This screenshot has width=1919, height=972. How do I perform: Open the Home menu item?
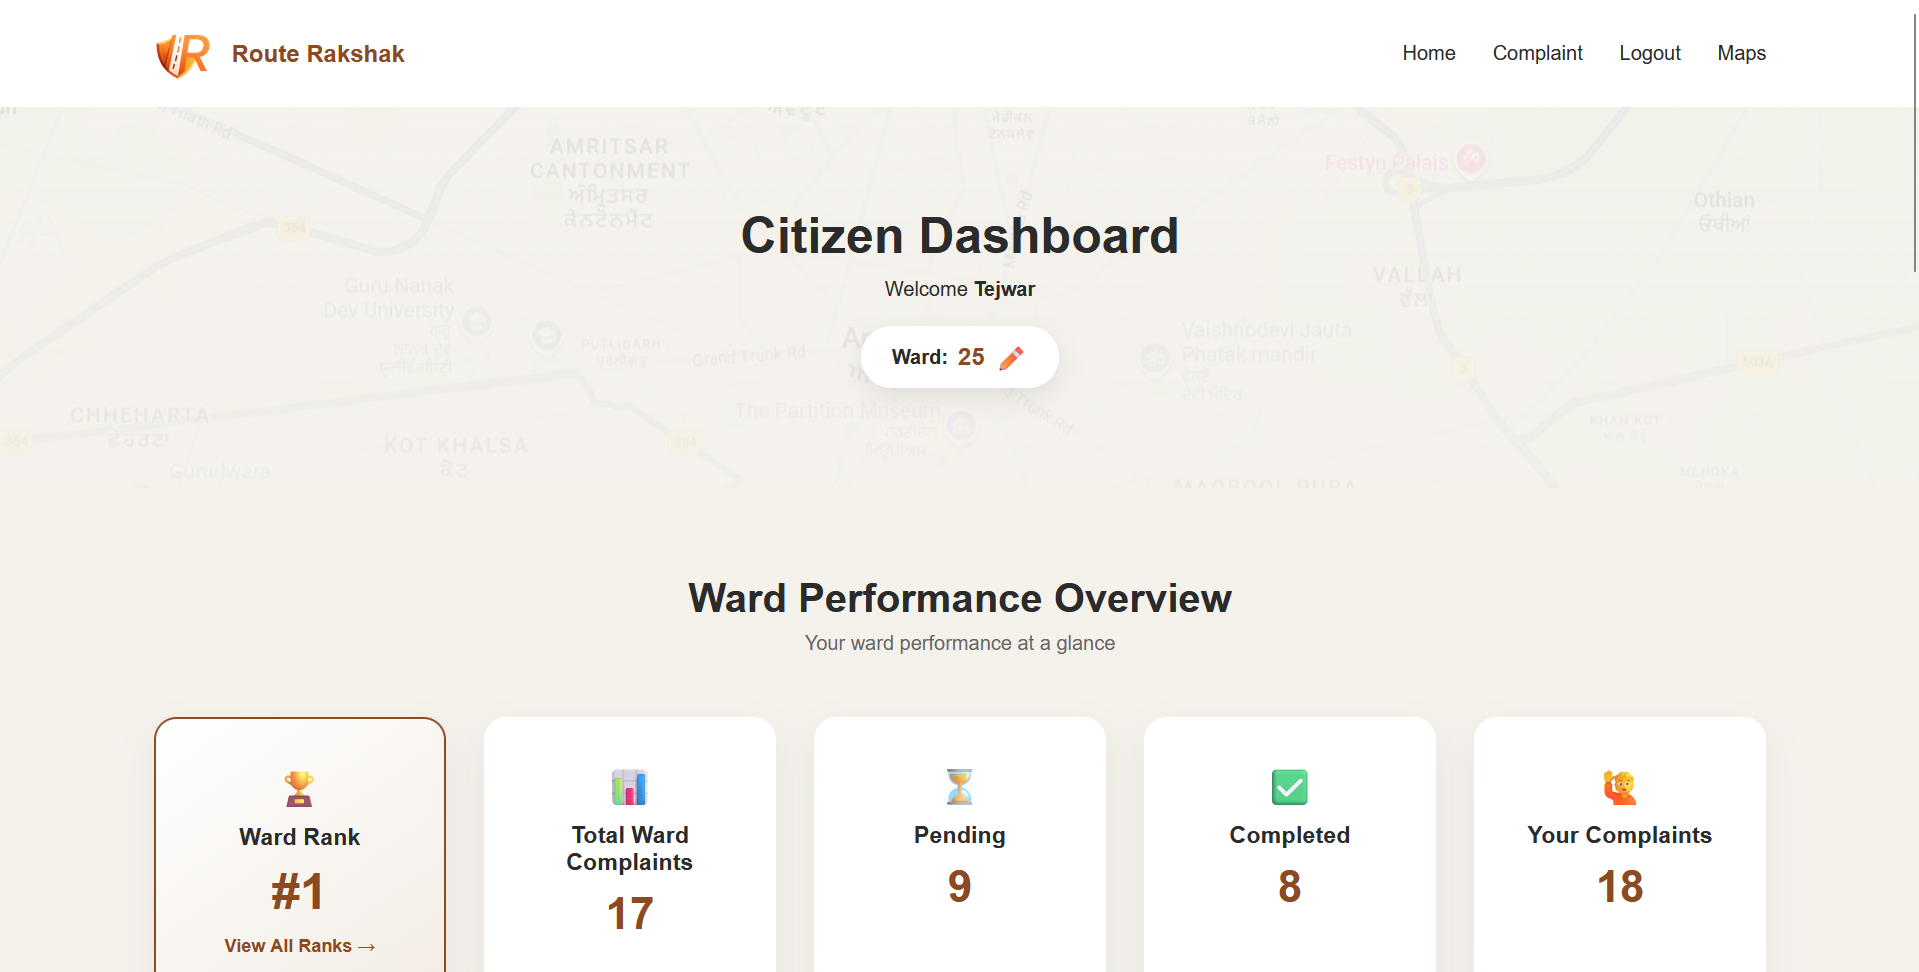(1428, 53)
